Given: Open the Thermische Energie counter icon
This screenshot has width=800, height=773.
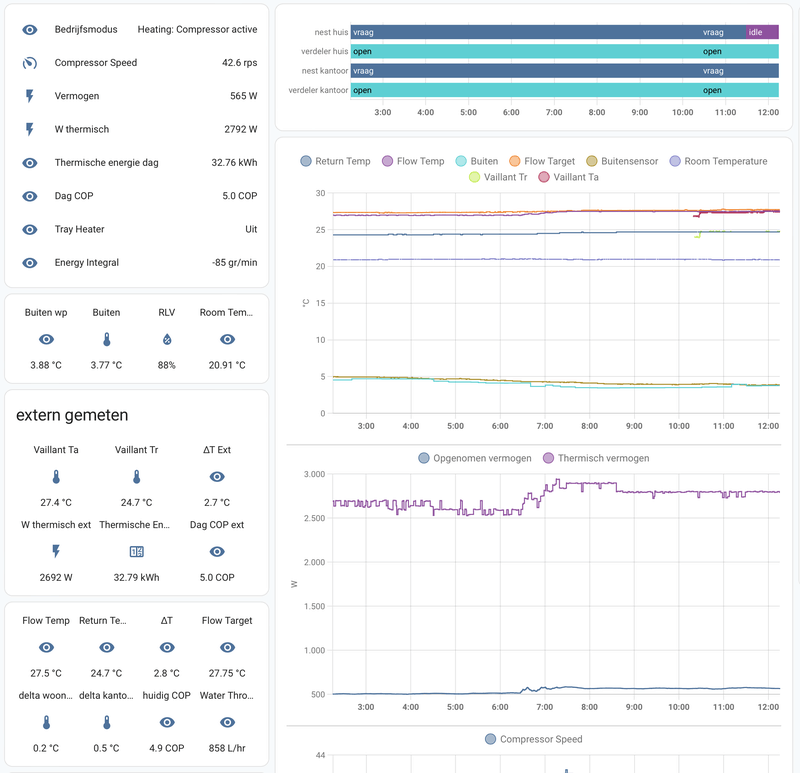Looking at the screenshot, I should (x=137, y=551).
